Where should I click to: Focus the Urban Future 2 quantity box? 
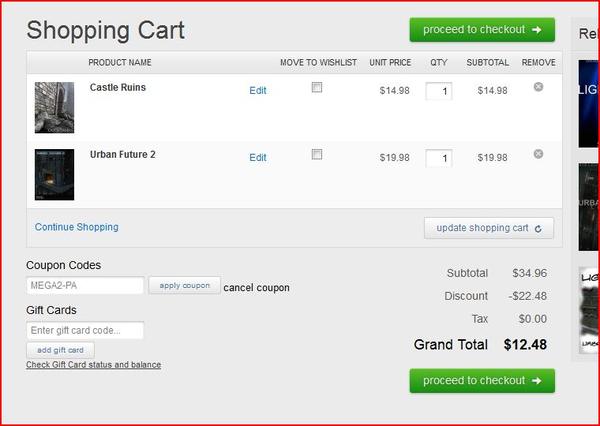click(x=438, y=159)
